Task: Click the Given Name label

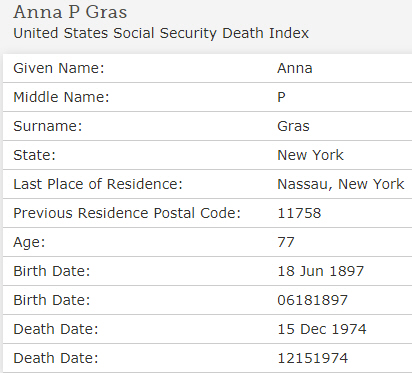Action: point(59,68)
